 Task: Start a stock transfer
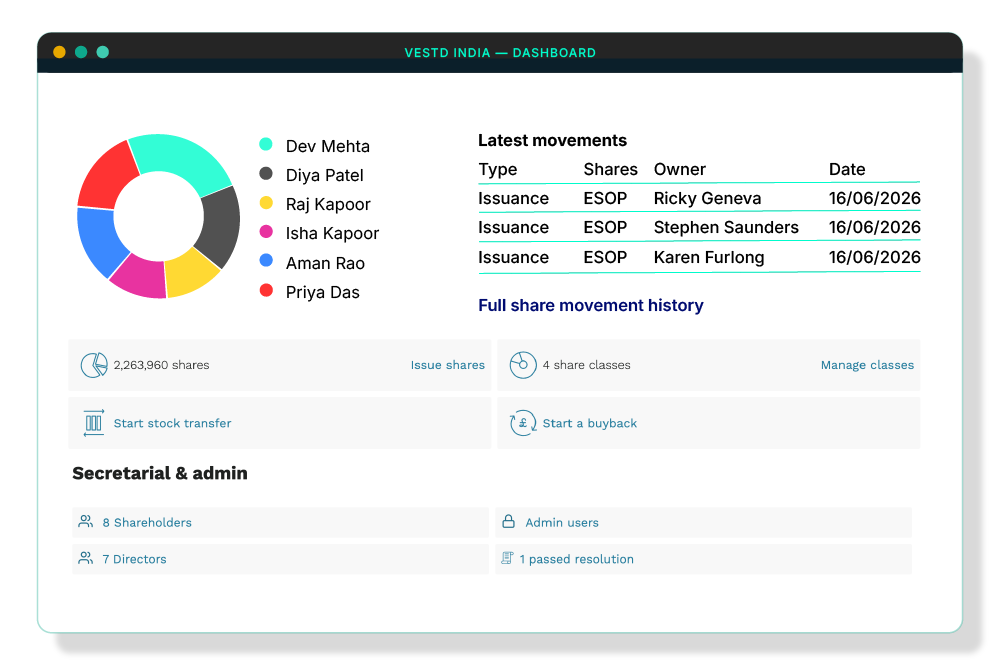pos(172,423)
